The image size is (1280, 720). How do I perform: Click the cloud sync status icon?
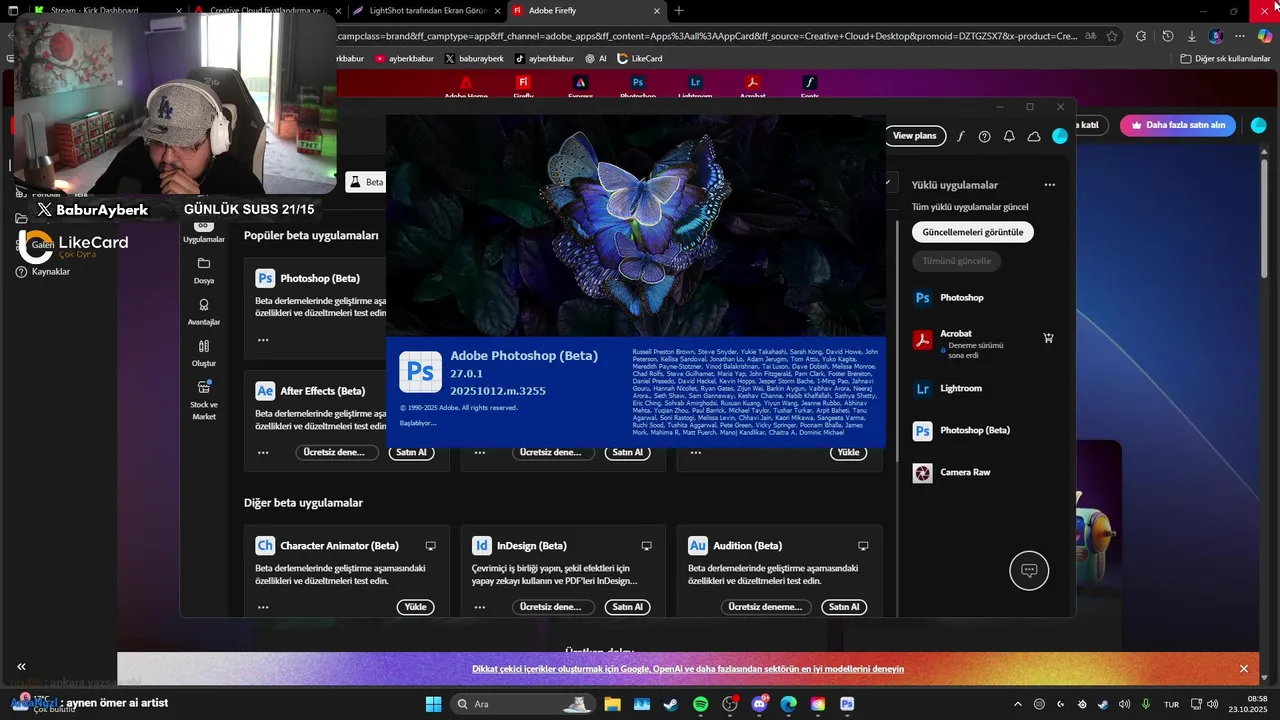coord(1034,136)
